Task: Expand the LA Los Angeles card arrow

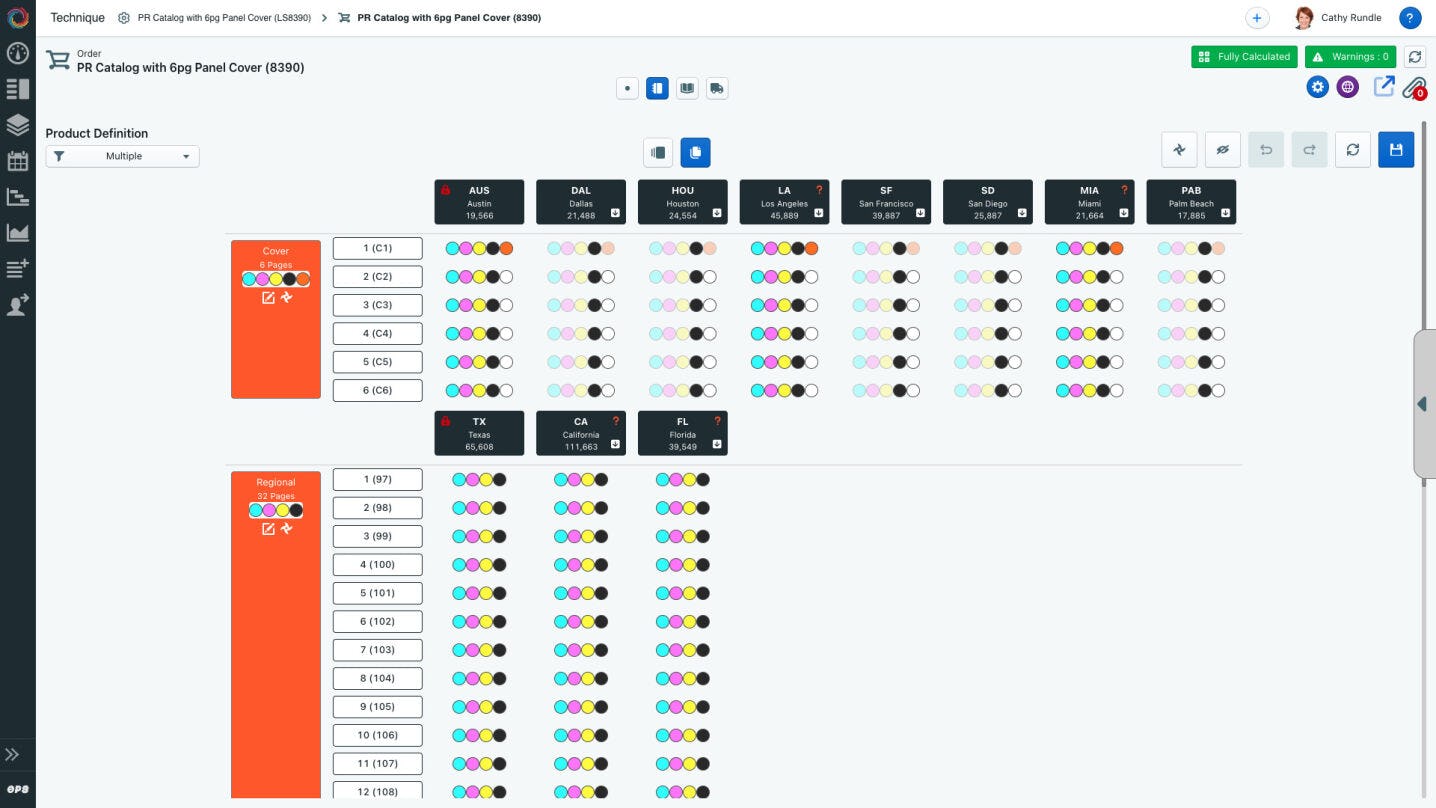Action: click(x=819, y=213)
